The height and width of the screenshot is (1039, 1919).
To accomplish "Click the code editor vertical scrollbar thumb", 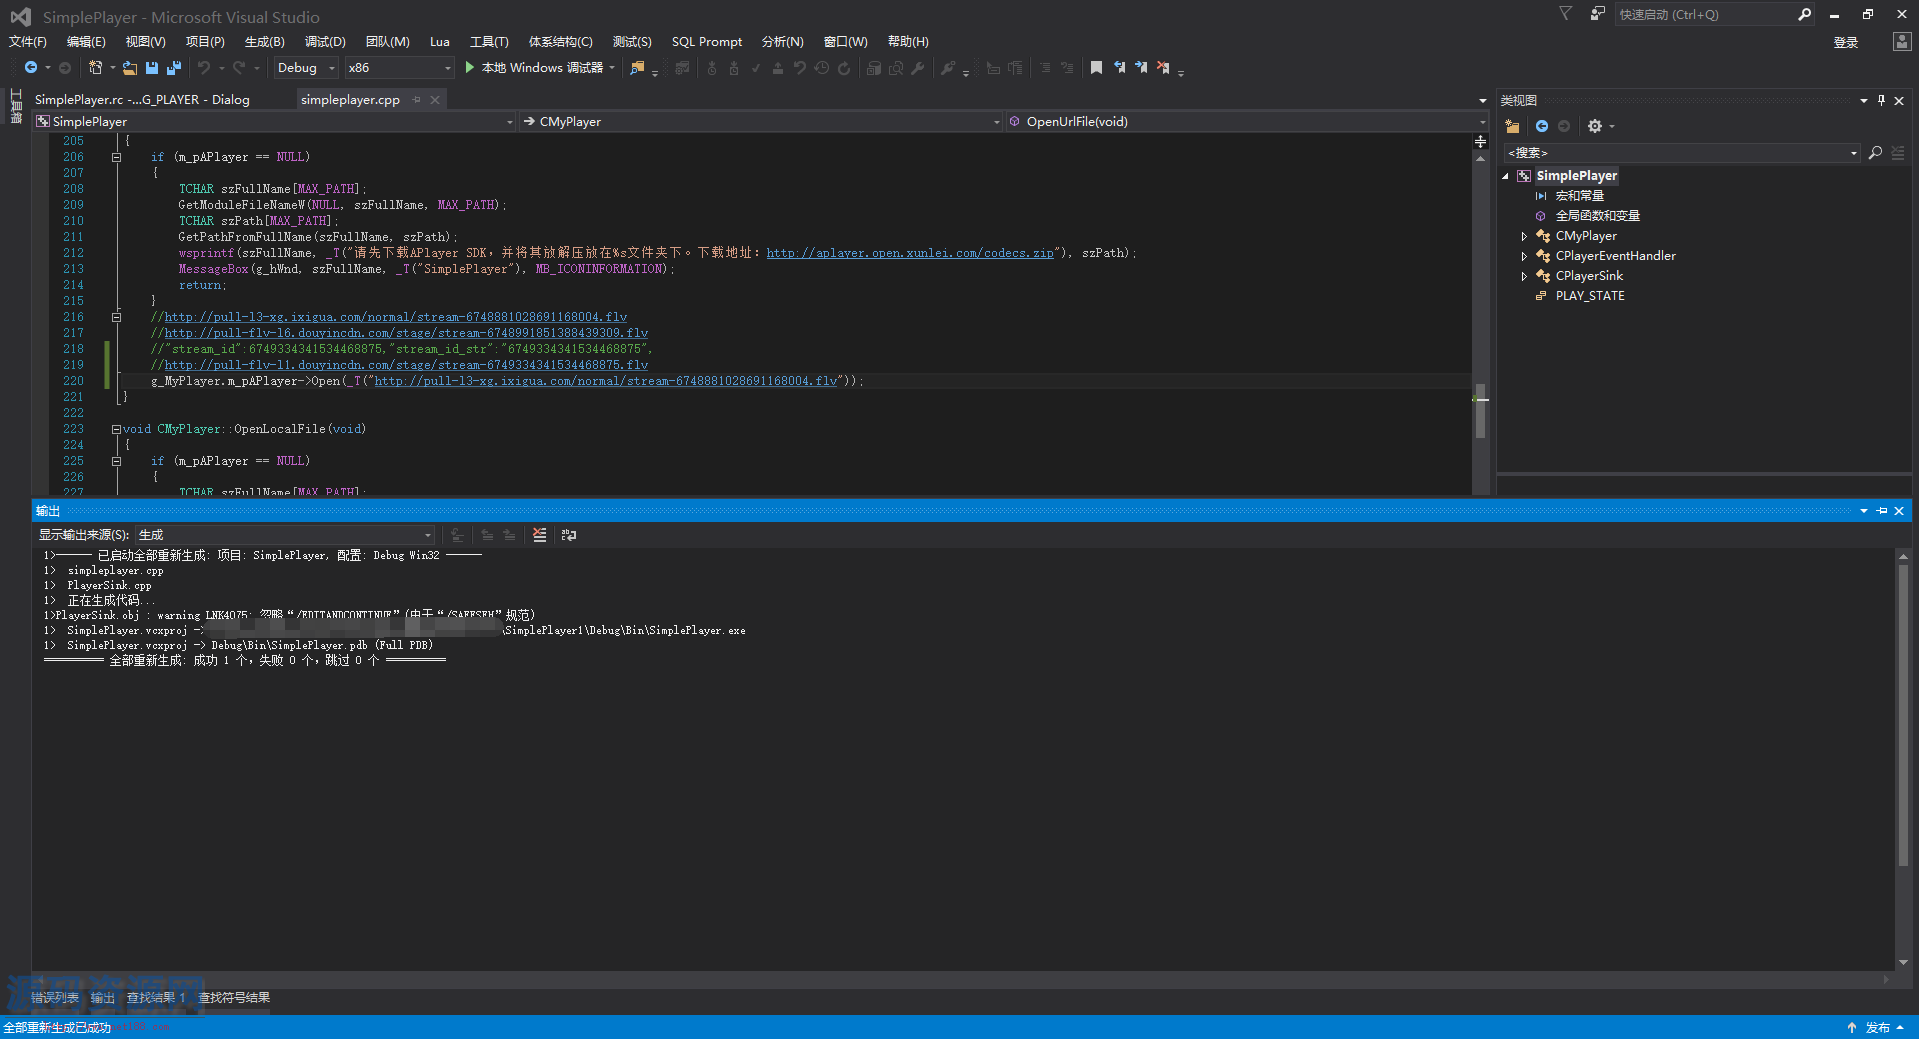I will pyautogui.click(x=1480, y=411).
